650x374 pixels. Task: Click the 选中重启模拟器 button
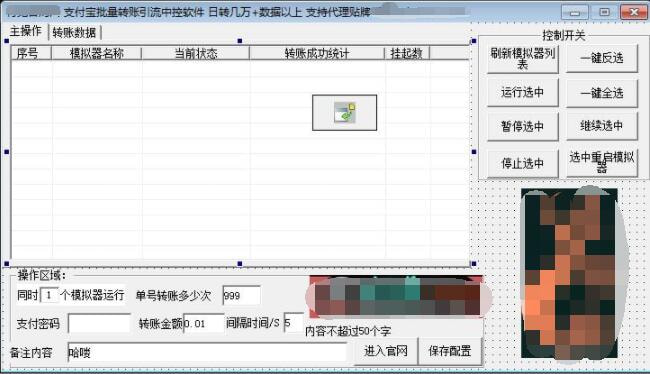click(x=601, y=163)
